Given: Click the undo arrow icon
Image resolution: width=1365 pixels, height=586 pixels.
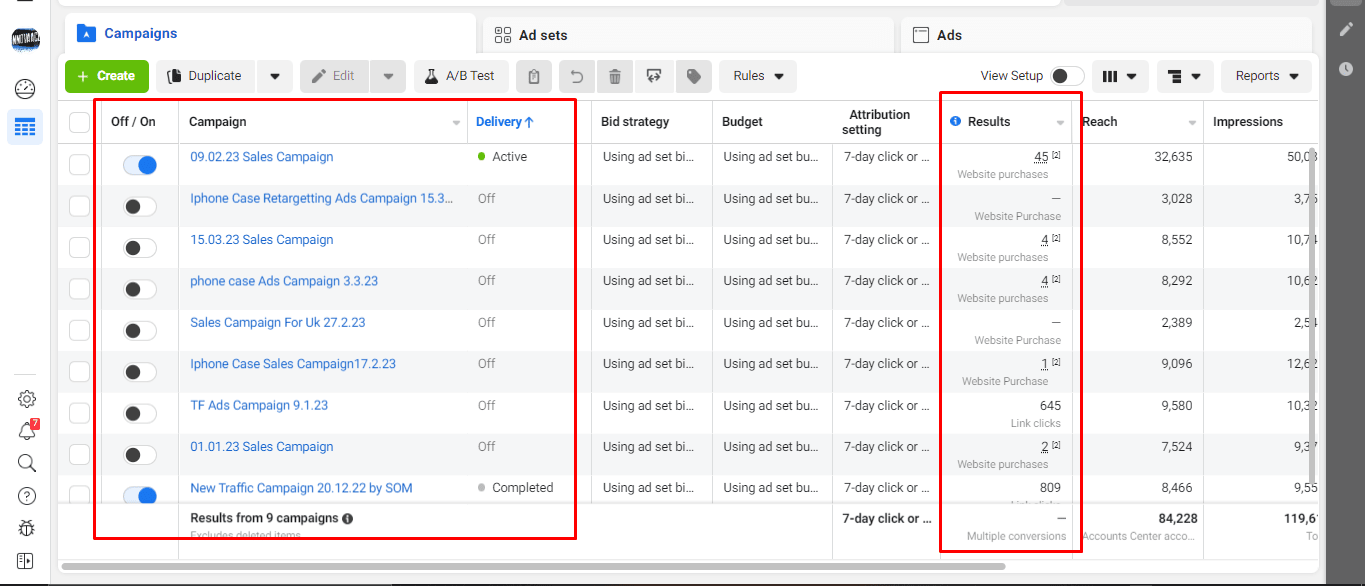Looking at the screenshot, I should pos(575,76).
